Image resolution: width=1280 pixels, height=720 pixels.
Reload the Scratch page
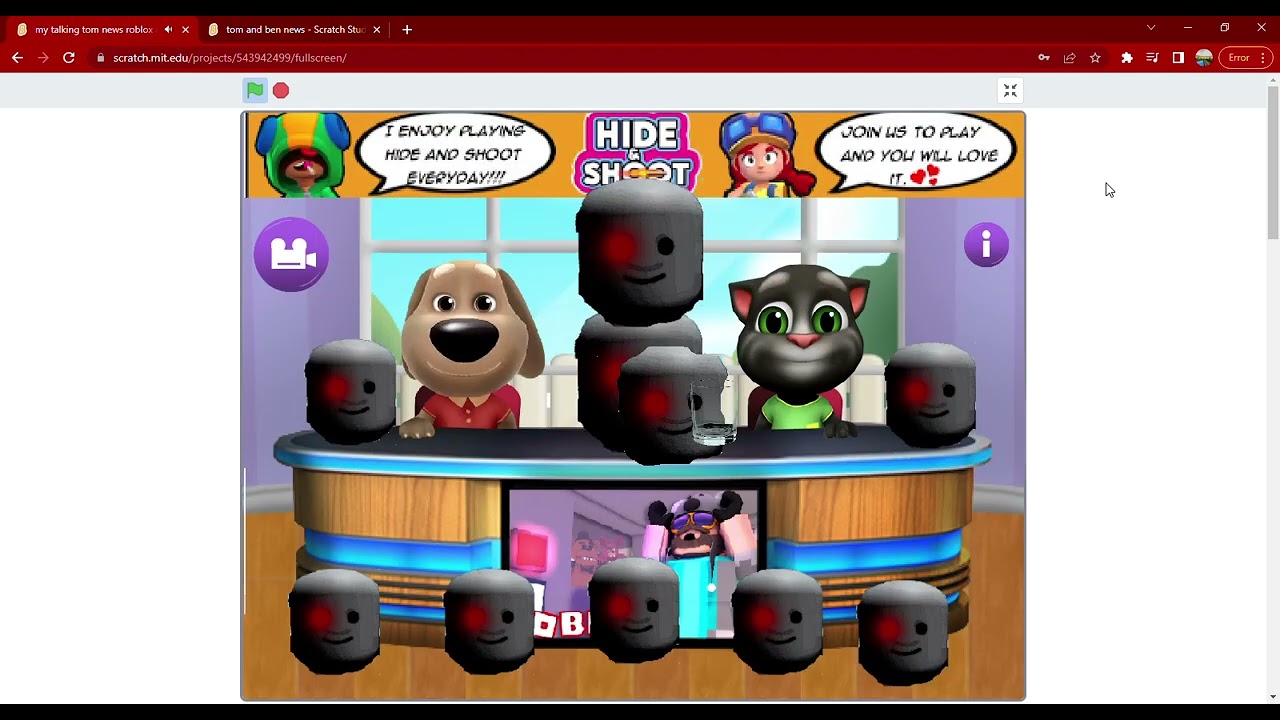(x=69, y=58)
